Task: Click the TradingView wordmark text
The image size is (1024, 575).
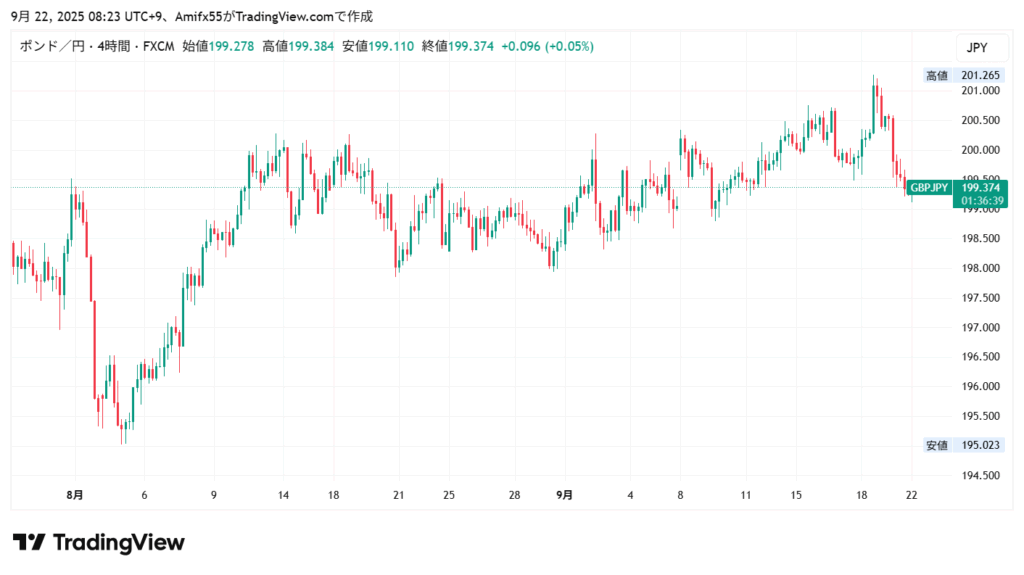Action: coord(118,542)
